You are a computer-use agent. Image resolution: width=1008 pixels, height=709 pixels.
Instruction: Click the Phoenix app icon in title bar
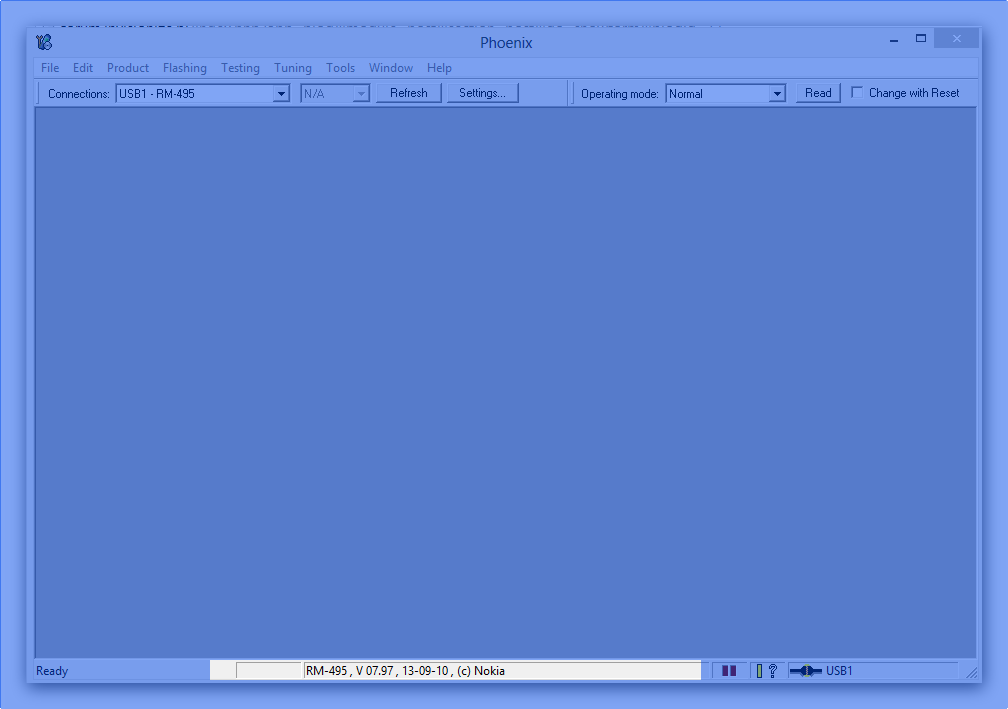tap(44, 42)
